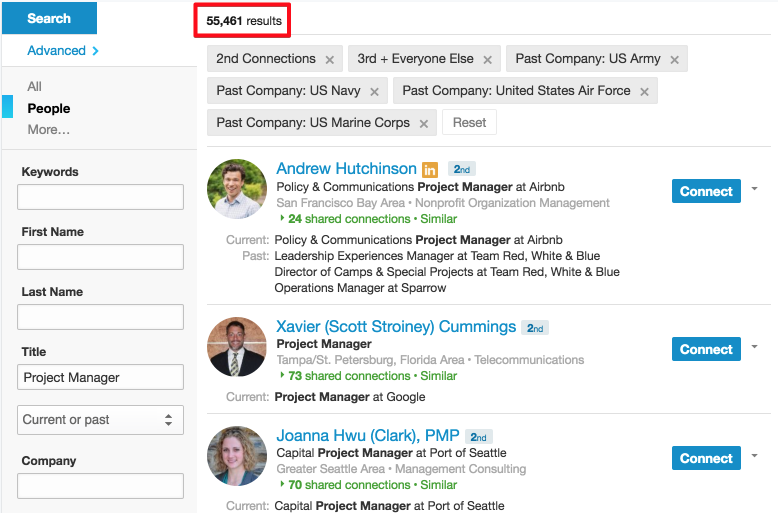This screenshot has height=513, width=778.
Task: Switch to the All search category
Action: (35, 87)
